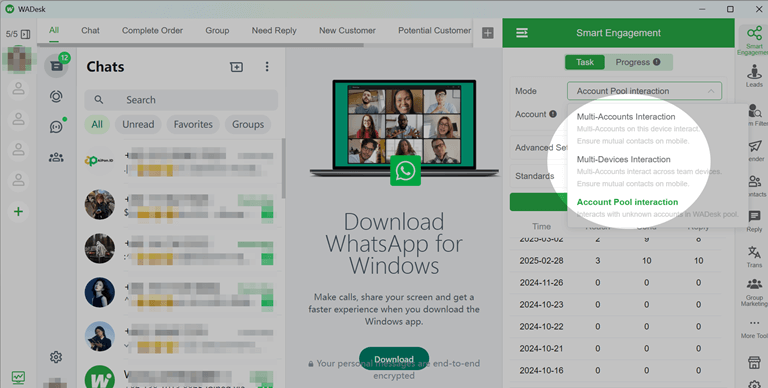Image resolution: width=768 pixels, height=388 pixels.
Task: Add account with green plus icon
Action: click(x=19, y=212)
